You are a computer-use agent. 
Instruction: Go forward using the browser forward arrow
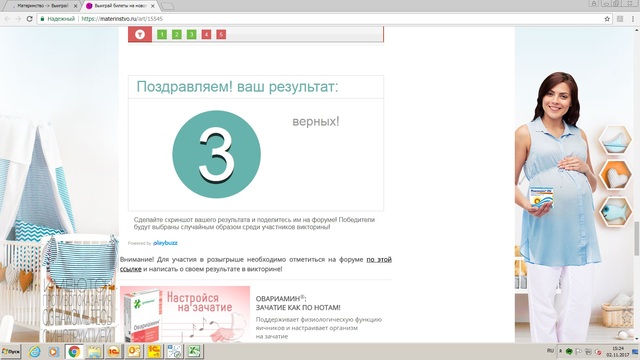[18, 19]
